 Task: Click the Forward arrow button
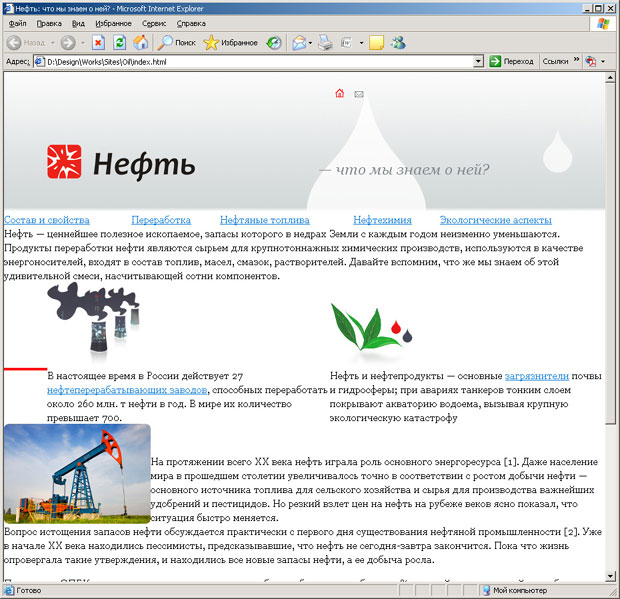click(68, 42)
